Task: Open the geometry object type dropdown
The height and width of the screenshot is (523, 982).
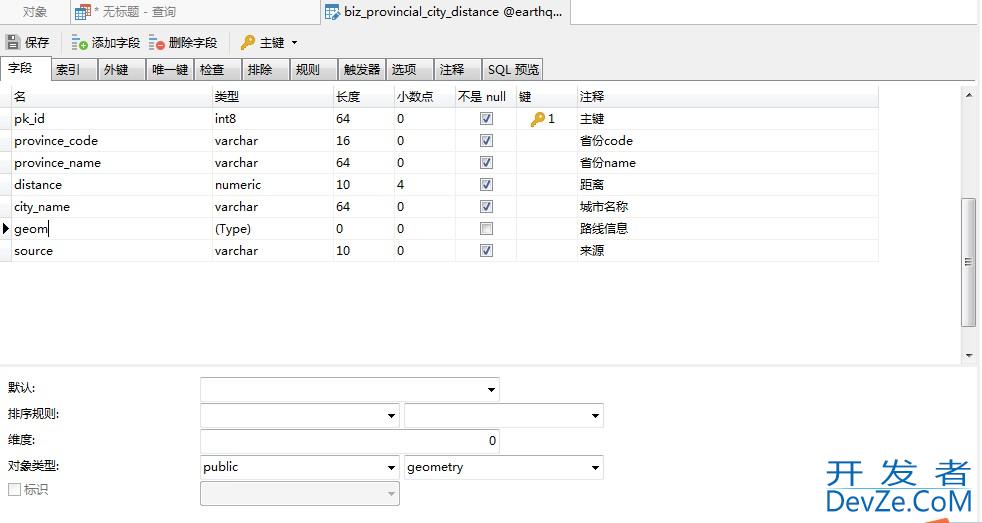Action: [595, 467]
